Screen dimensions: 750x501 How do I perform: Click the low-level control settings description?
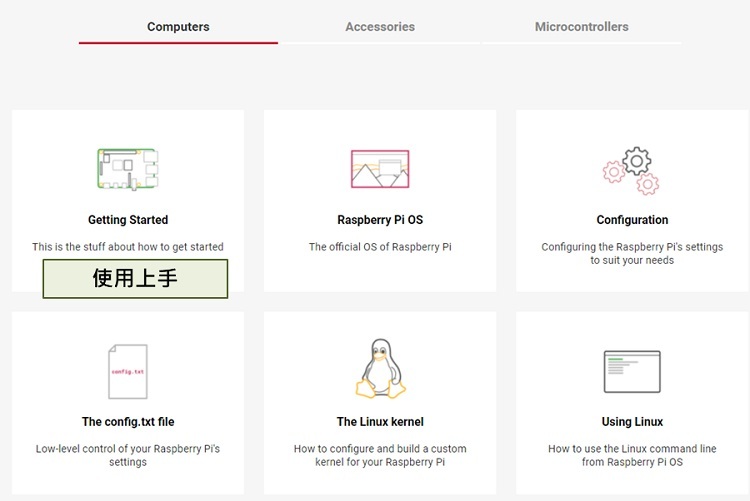point(128,456)
